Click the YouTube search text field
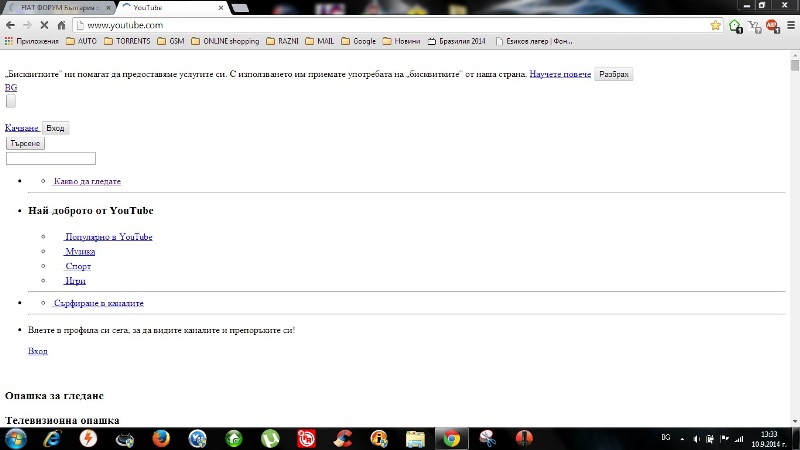Image resolution: width=800 pixels, height=450 pixels. coord(51,158)
